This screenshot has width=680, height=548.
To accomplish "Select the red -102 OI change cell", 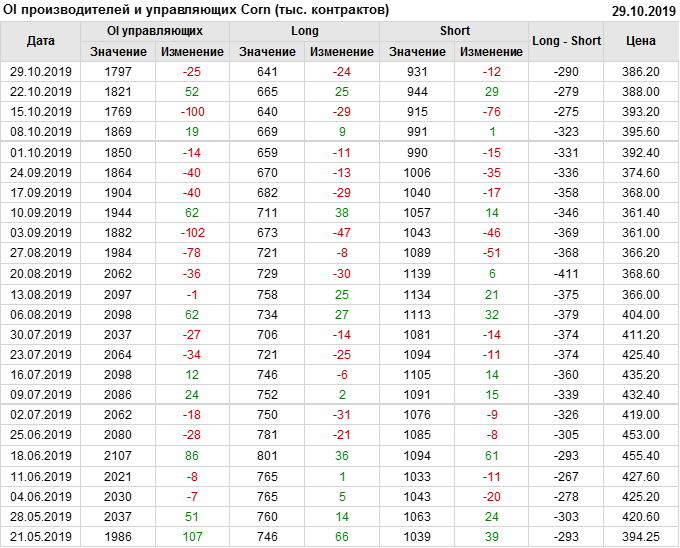I will coord(192,233).
